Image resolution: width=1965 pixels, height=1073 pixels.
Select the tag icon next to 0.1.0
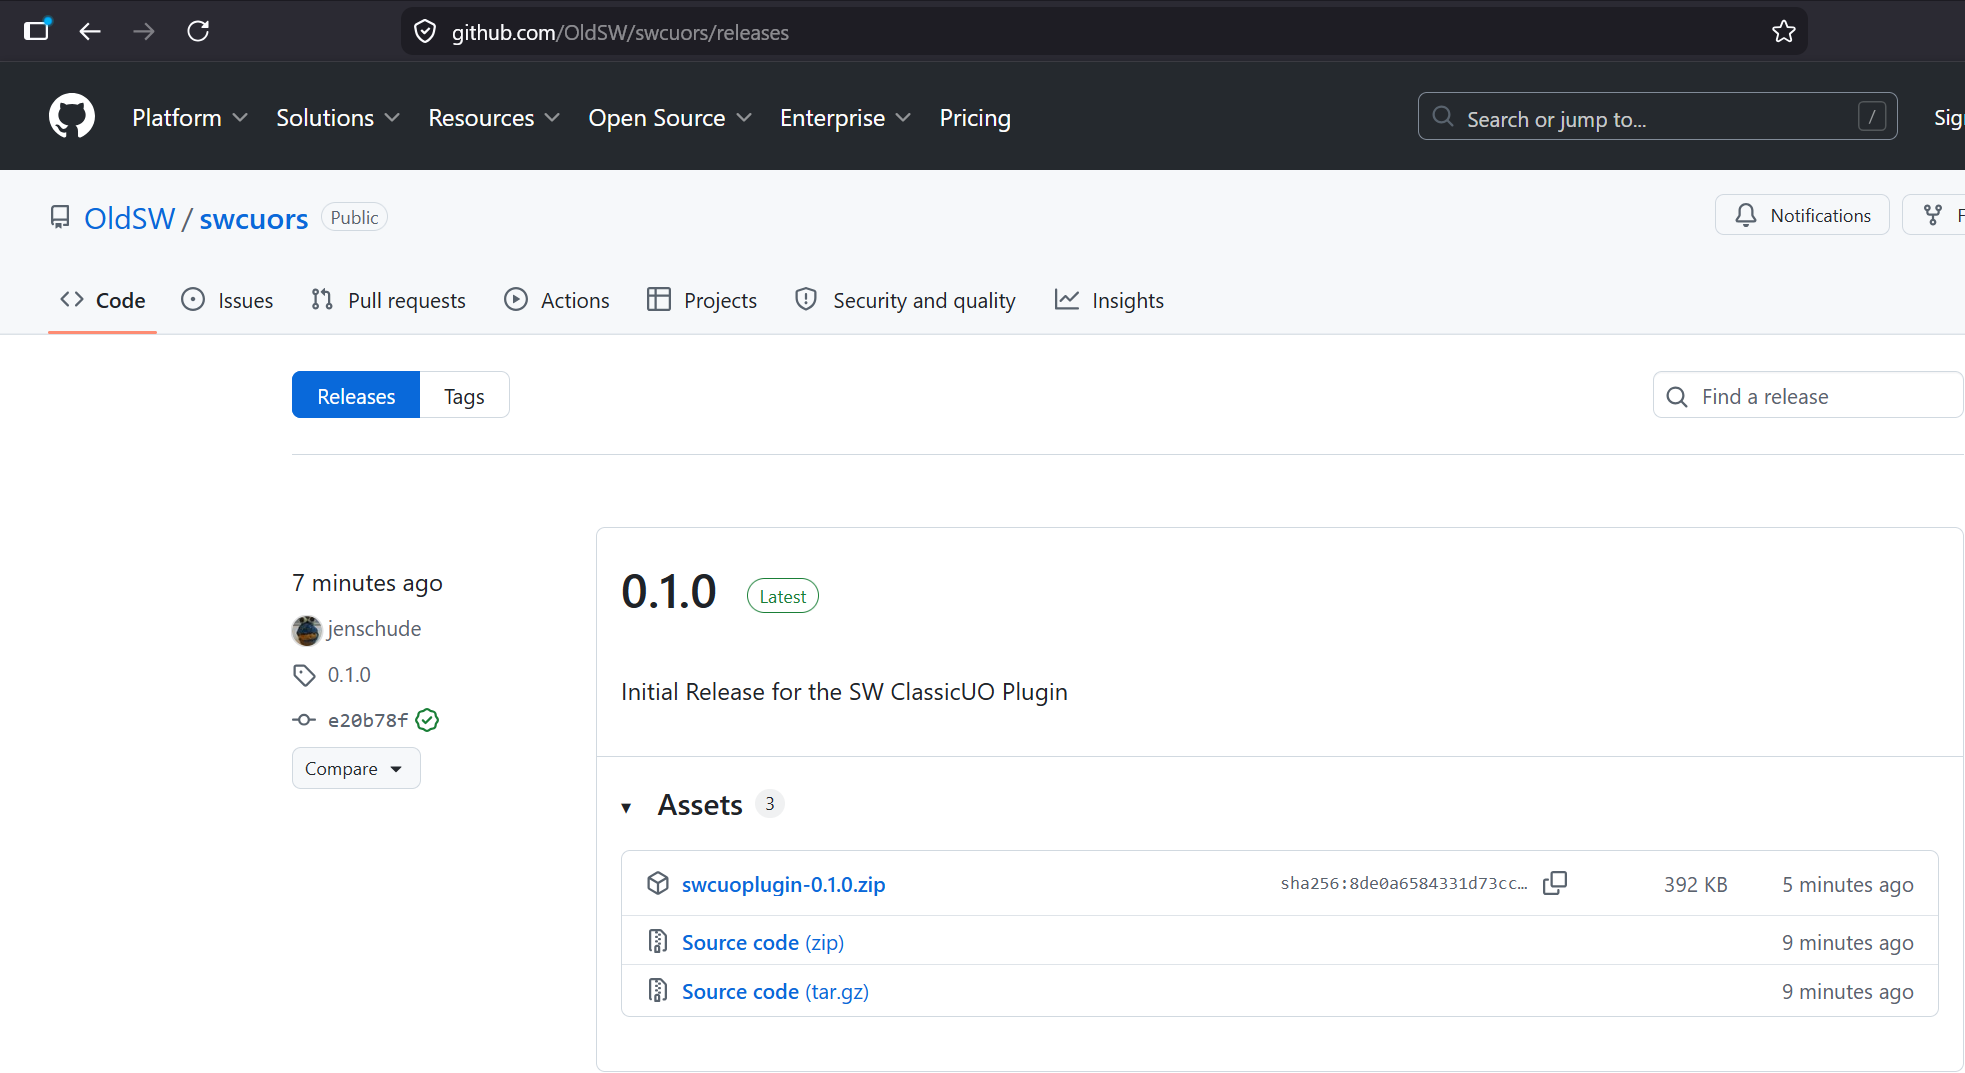(304, 675)
